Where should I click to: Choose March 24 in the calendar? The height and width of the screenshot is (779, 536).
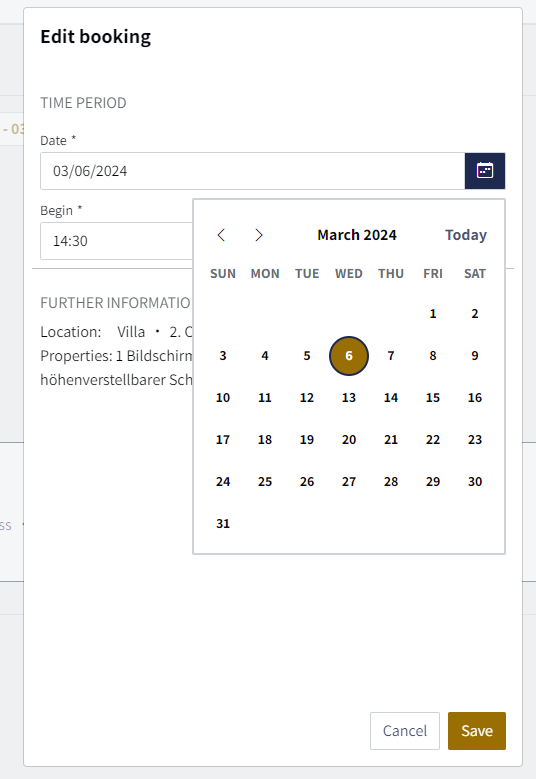pos(223,481)
